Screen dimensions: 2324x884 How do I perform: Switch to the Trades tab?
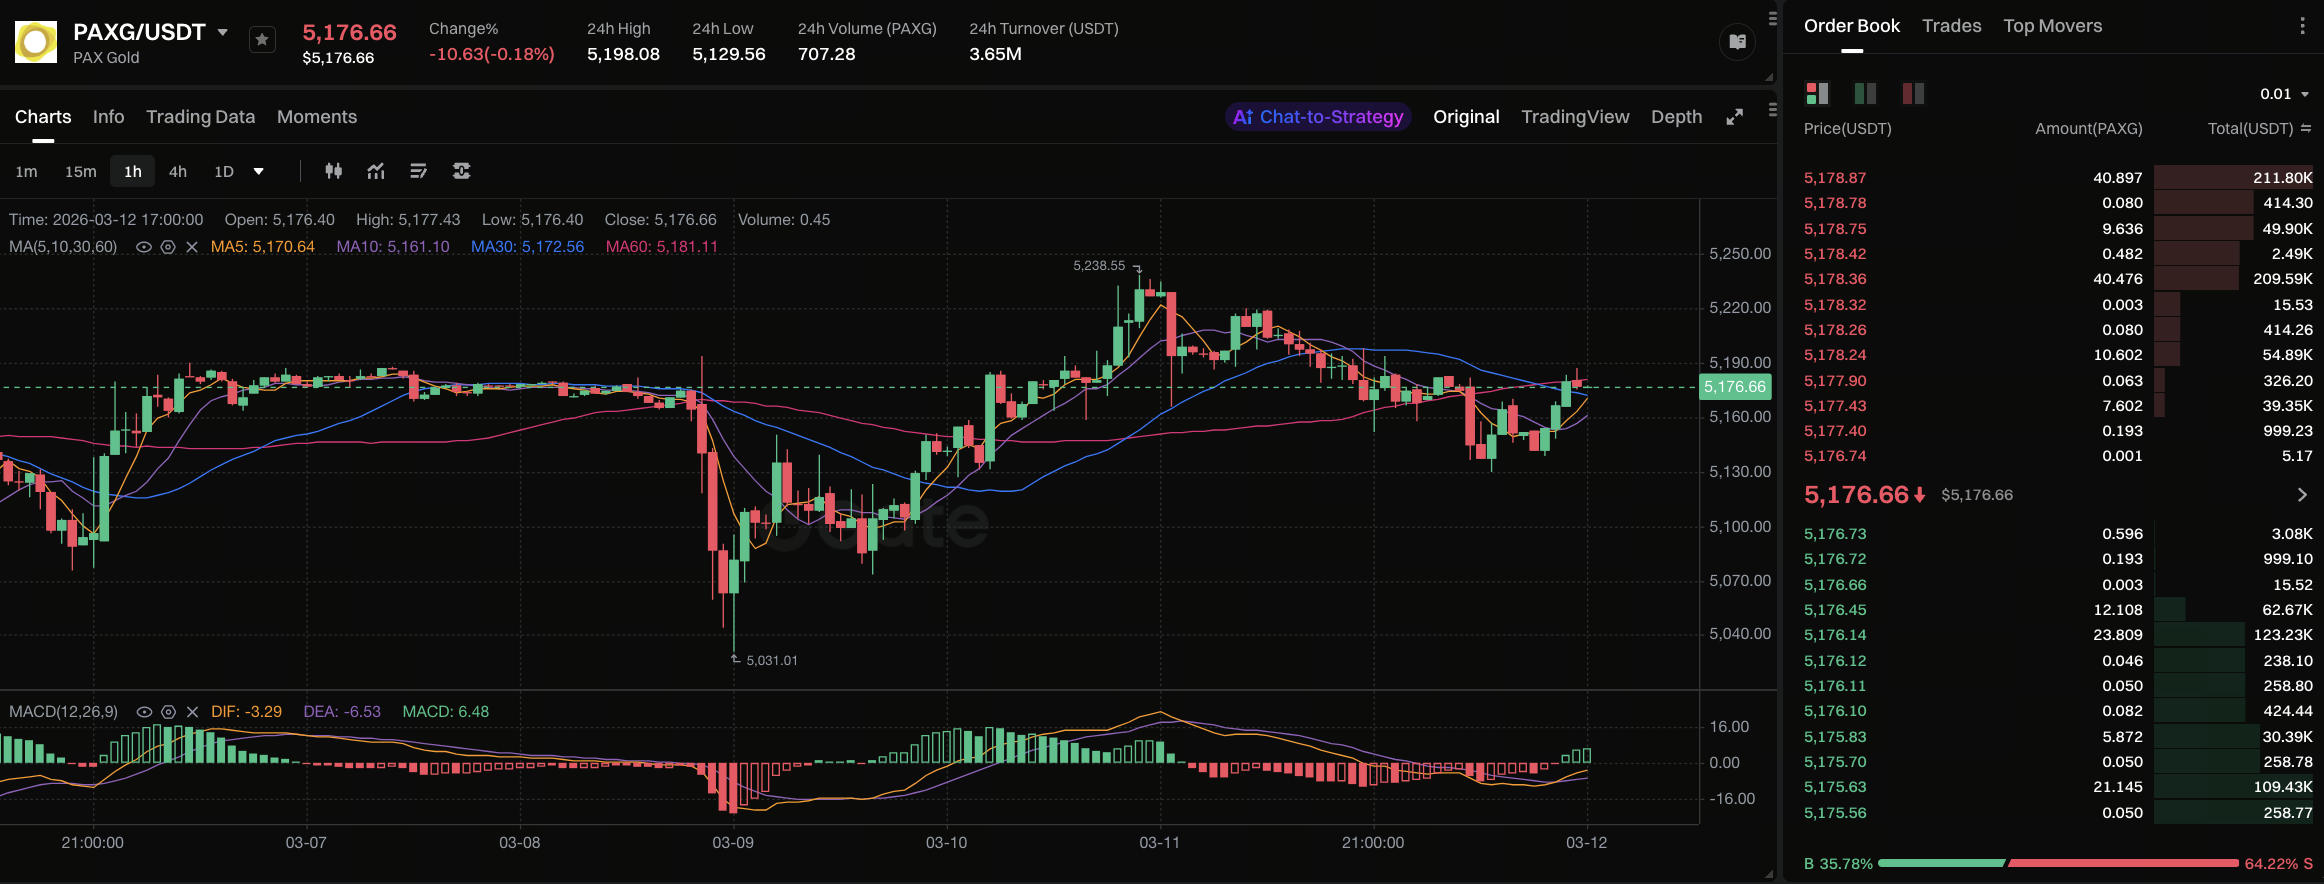(1952, 26)
